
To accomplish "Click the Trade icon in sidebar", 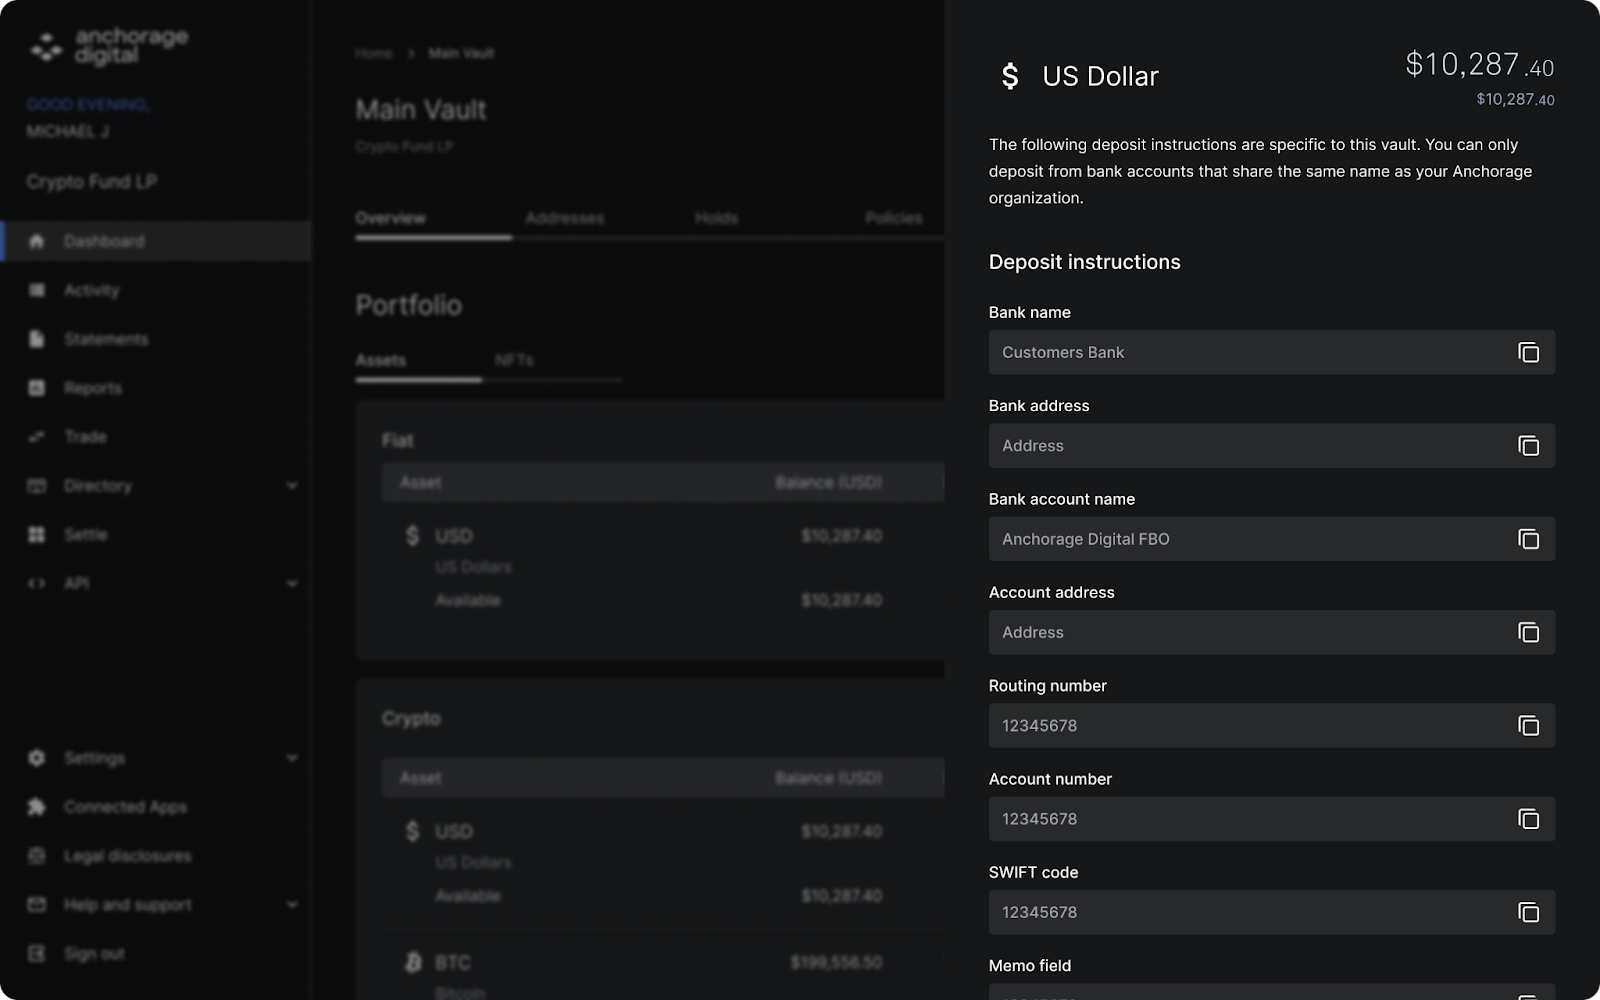I will [x=37, y=437].
